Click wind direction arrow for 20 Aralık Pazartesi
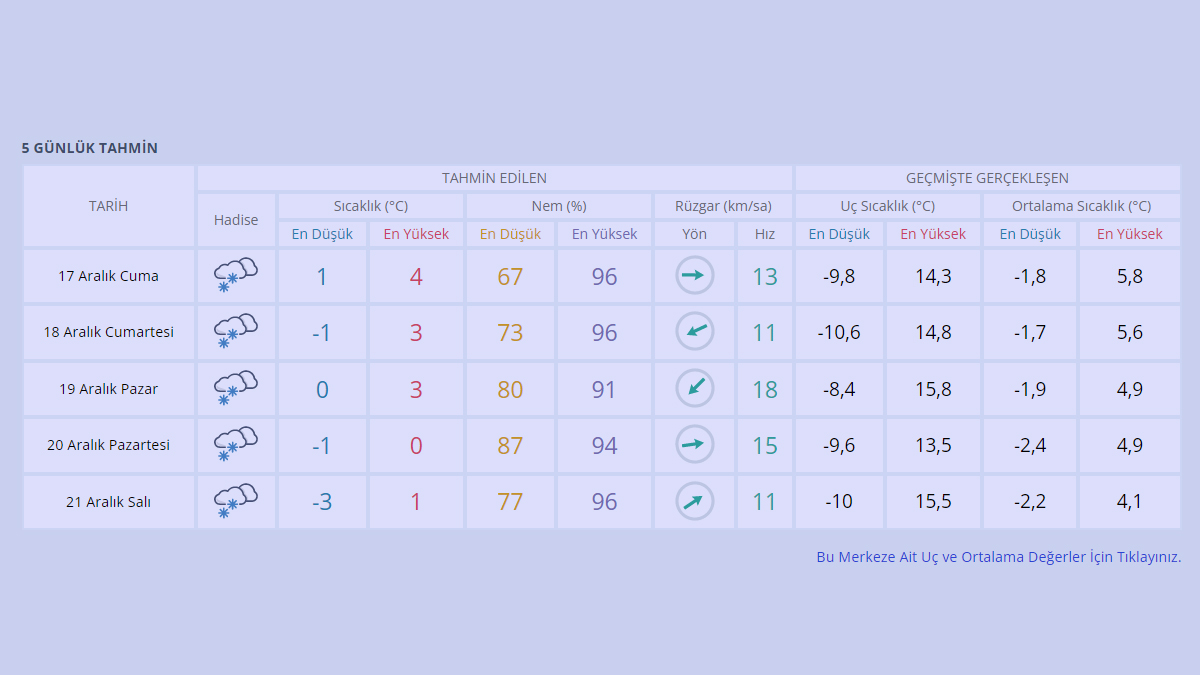 coord(694,445)
